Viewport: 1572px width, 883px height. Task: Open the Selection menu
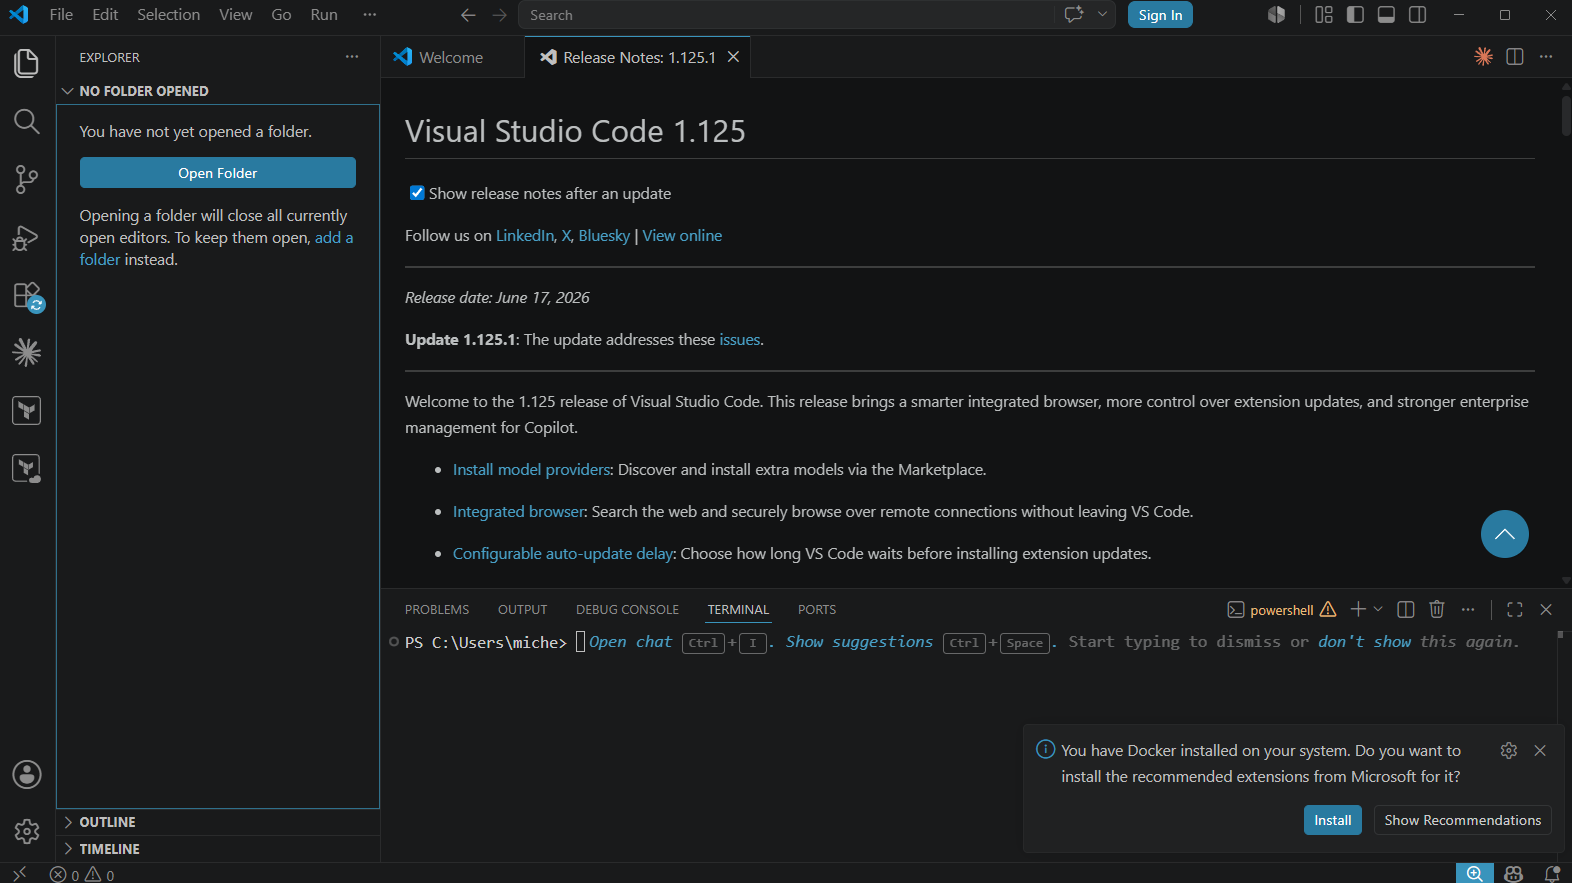pos(169,15)
